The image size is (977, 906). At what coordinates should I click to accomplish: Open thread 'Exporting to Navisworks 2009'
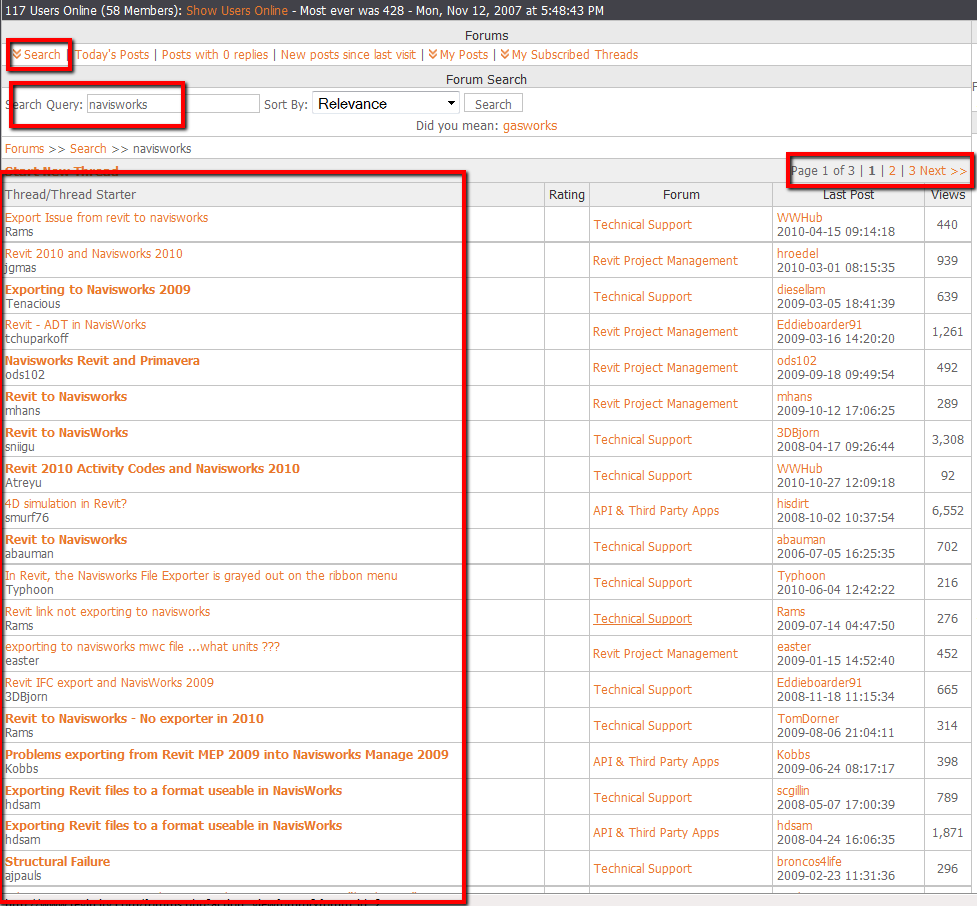coord(98,290)
